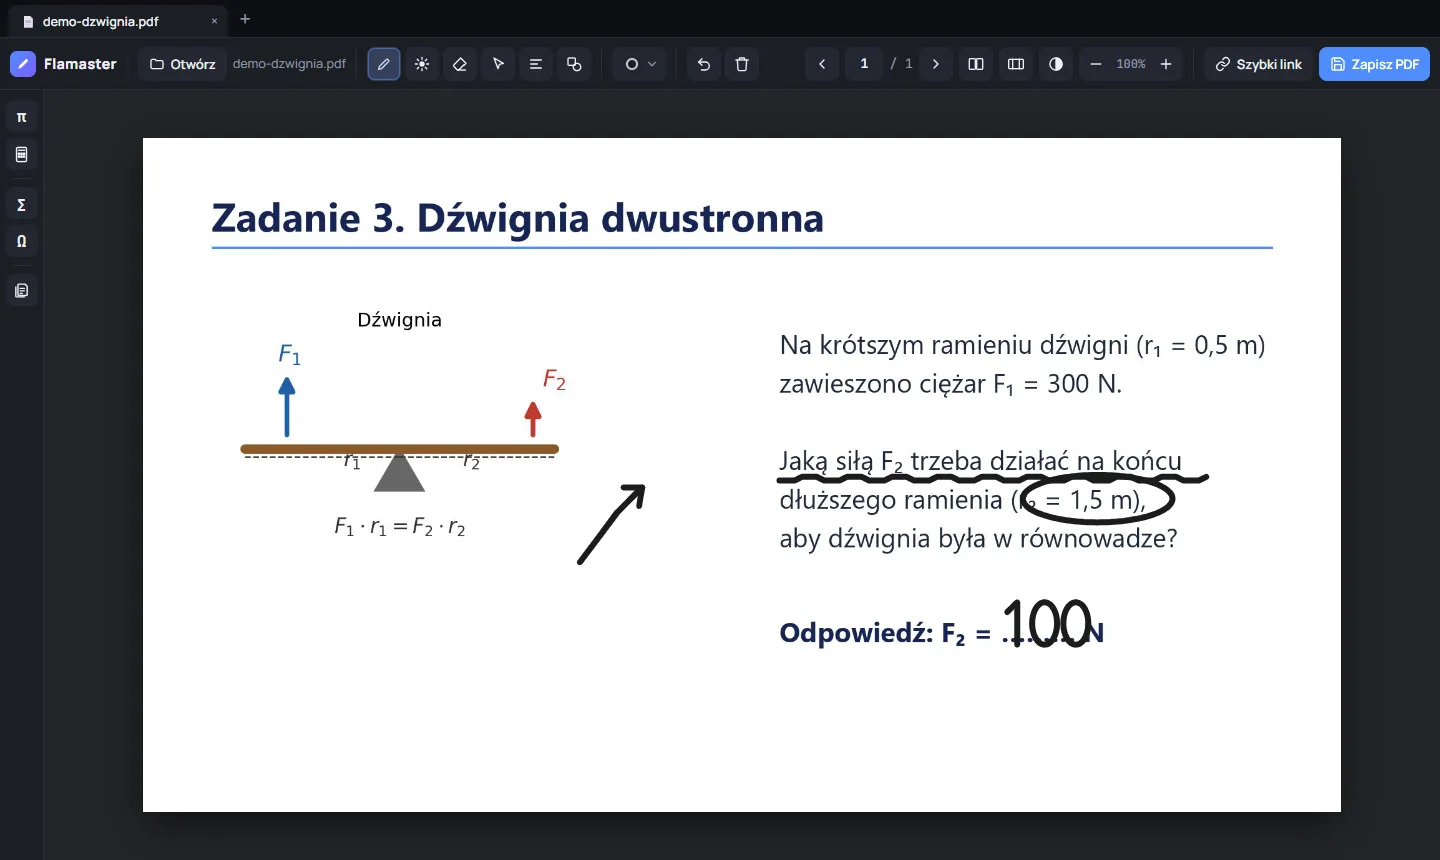
Task: Save with the Zapisz PDF button
Action: pos(1374,64)
